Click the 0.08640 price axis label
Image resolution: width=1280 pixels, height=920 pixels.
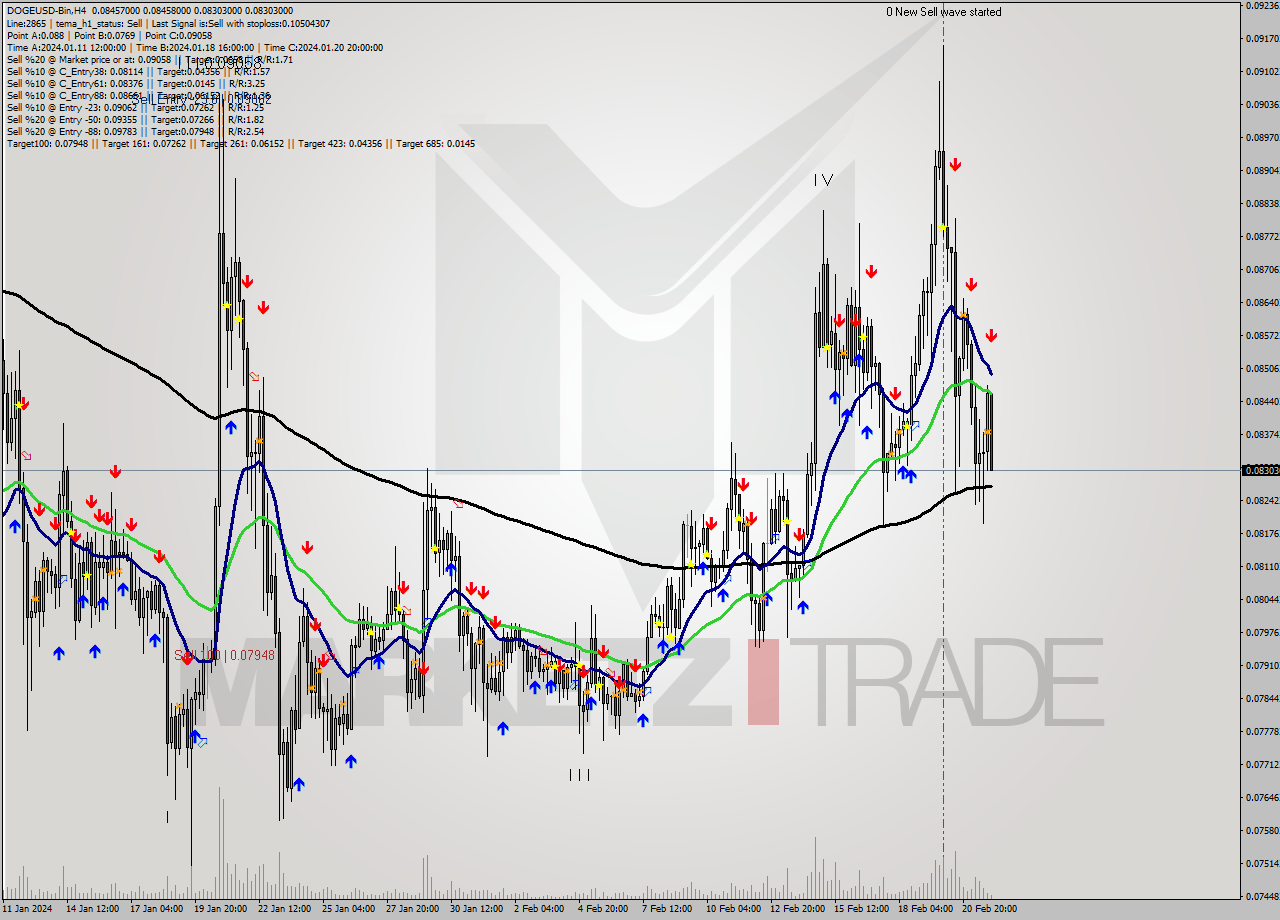pyautogui.click(x=1263, y=302)
